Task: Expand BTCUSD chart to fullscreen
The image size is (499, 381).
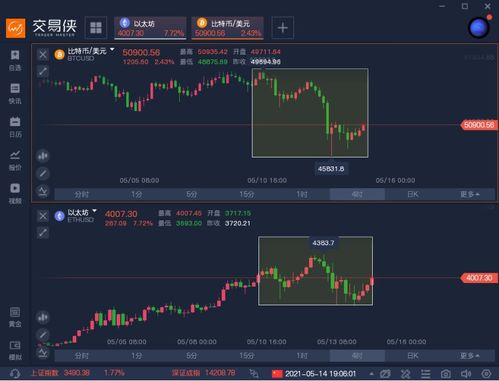Action: 43,71
